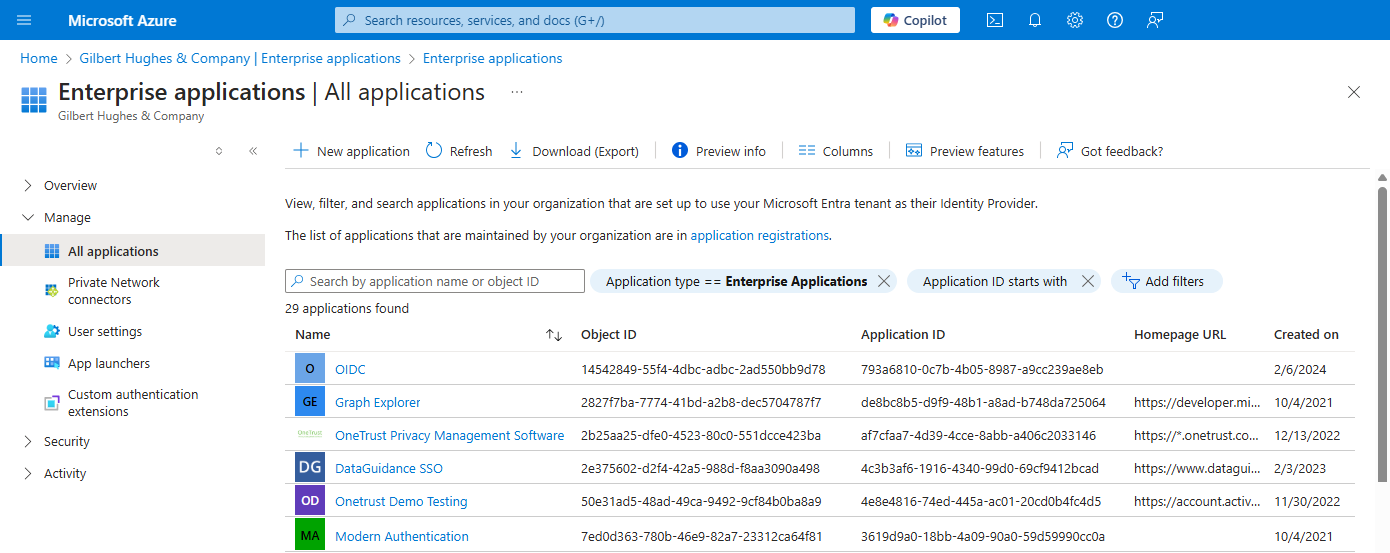Click the search by application name field
This screenshot has height=553, width=1390.
(x=435, y=282)
